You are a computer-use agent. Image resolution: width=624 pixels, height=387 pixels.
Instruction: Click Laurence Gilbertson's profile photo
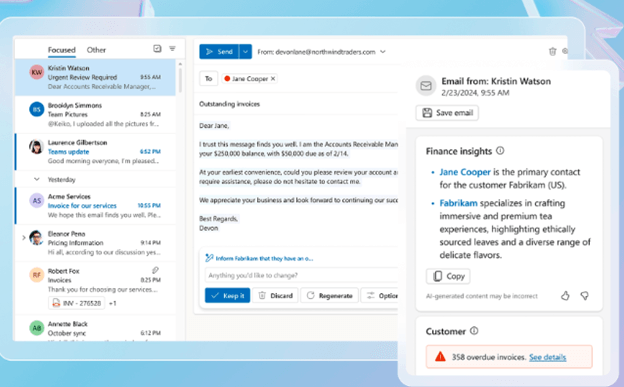(x=36, y=147)
